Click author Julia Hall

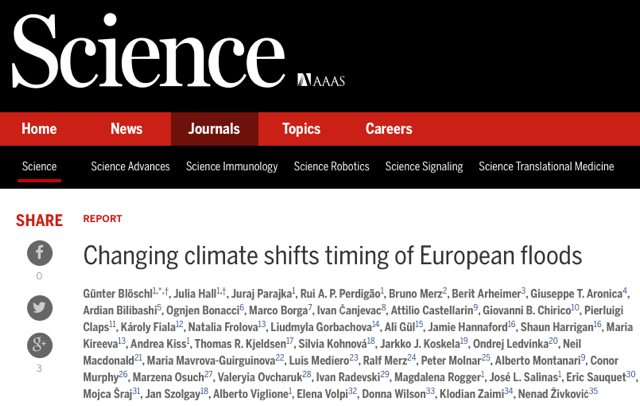pos(197,292)
